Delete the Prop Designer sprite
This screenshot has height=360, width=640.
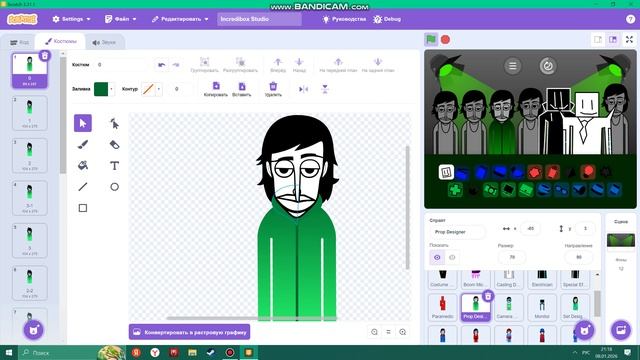coord(488,296)
